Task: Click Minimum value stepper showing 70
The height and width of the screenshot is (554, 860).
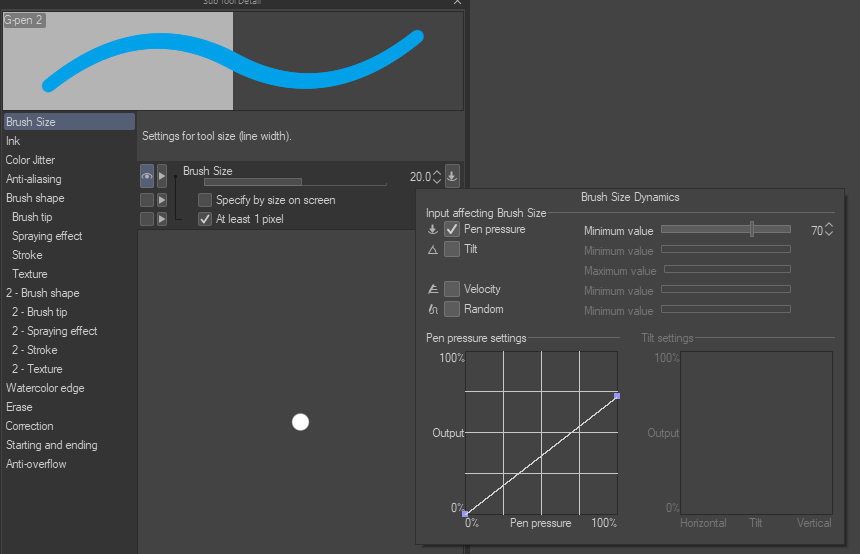Action: pyautogui.click(x=829, y=229)
